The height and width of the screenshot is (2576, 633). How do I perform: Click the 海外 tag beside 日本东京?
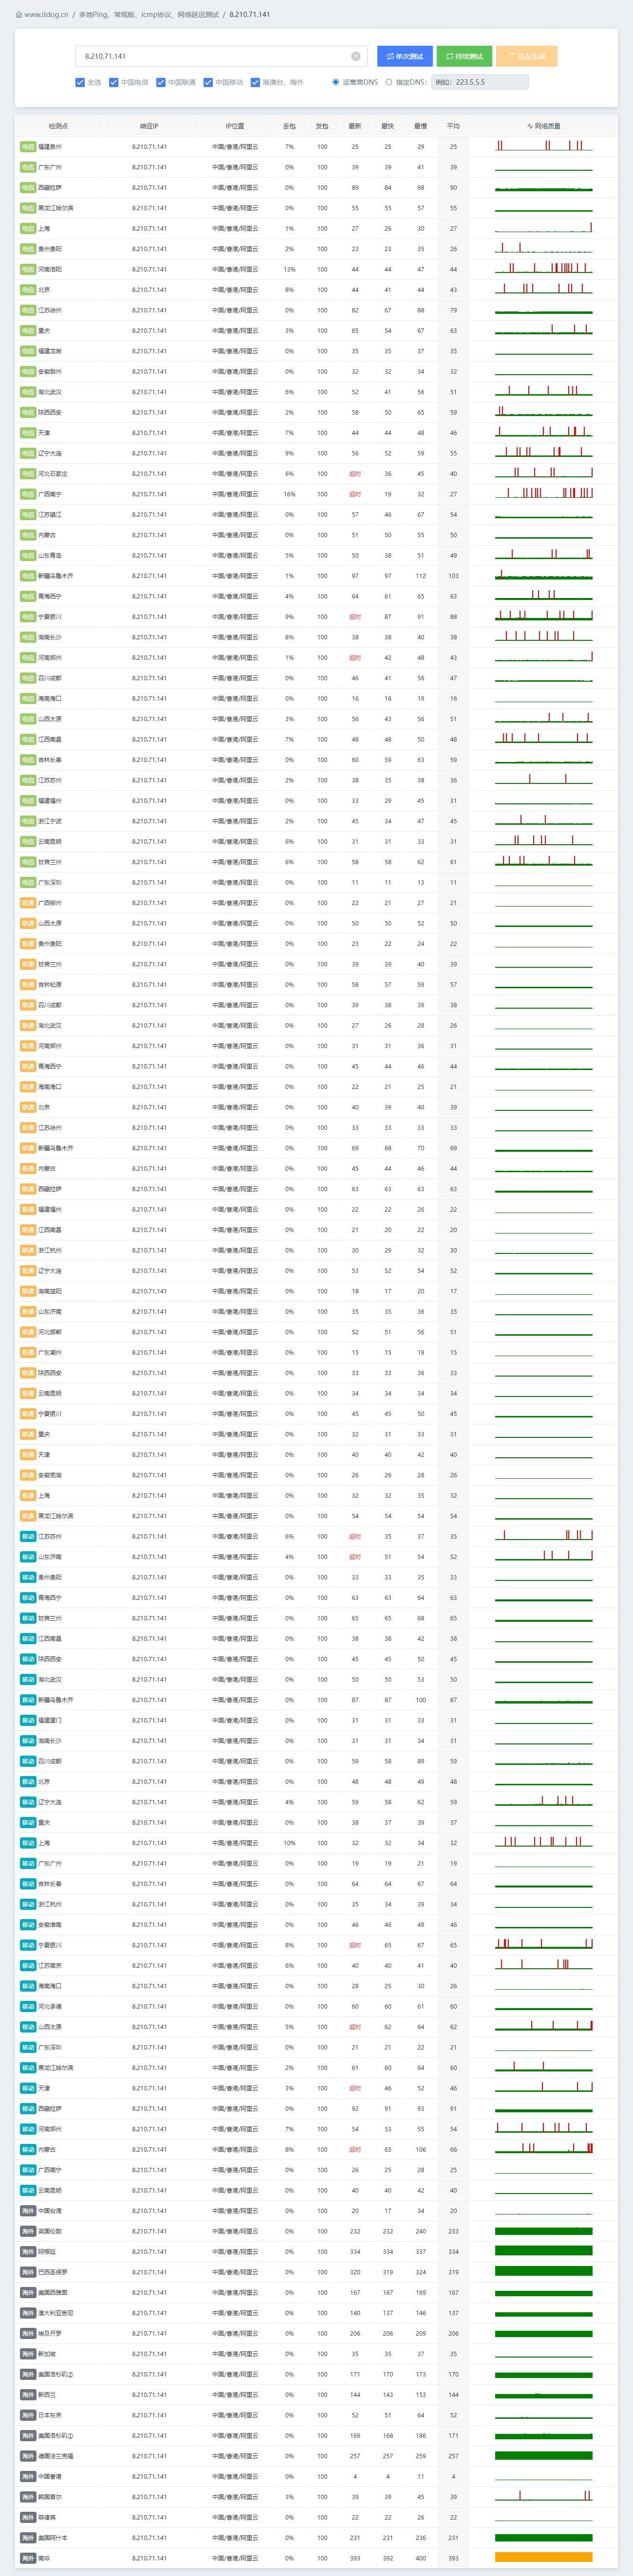tap(28, 2415)
